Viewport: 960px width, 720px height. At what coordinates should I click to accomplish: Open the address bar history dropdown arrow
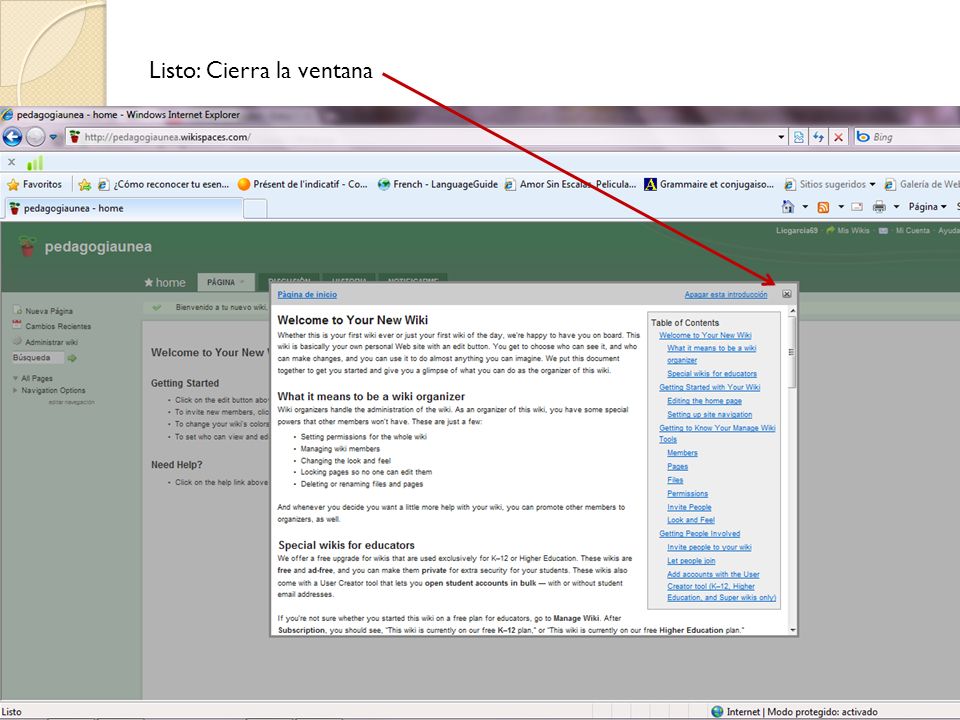[781, 137]
